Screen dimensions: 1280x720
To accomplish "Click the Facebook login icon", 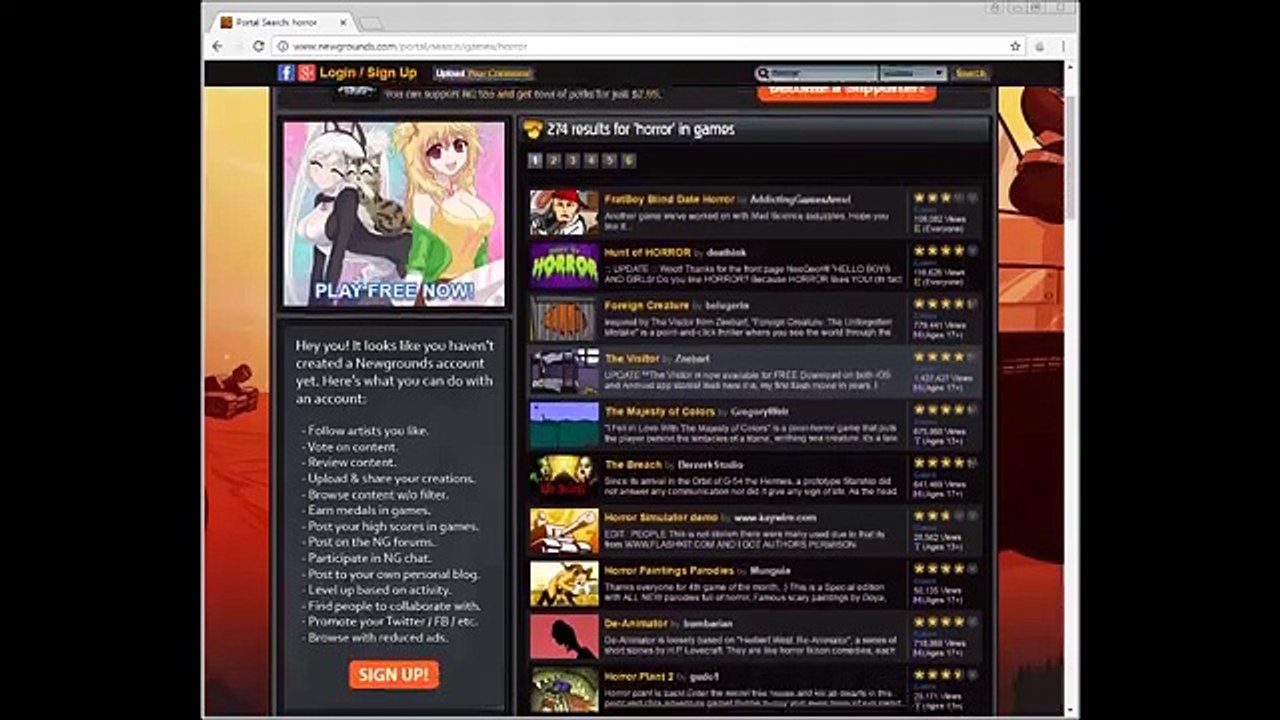I will point(286,73).
